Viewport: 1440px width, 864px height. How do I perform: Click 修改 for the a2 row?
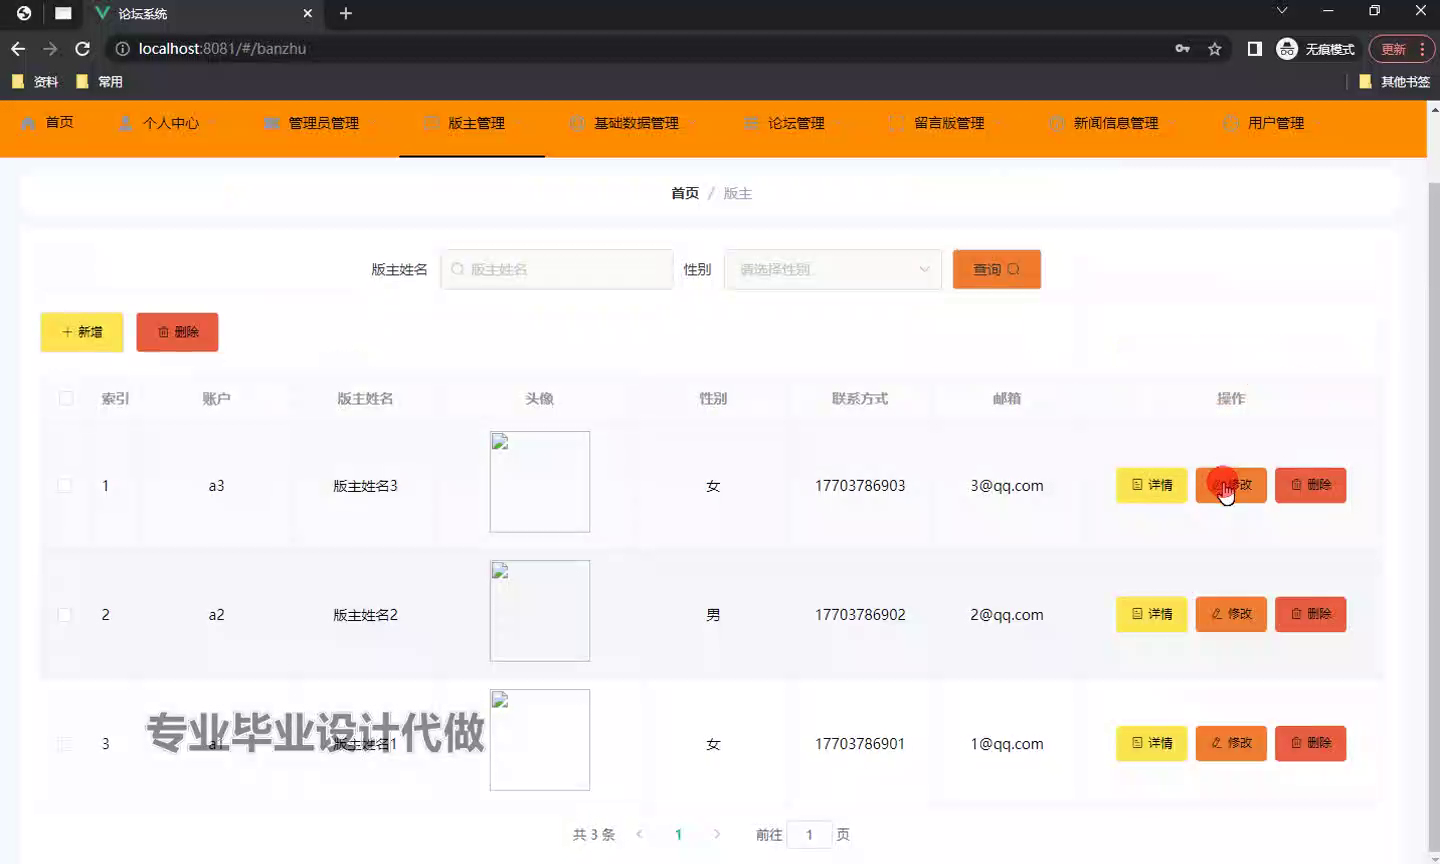1231,614
